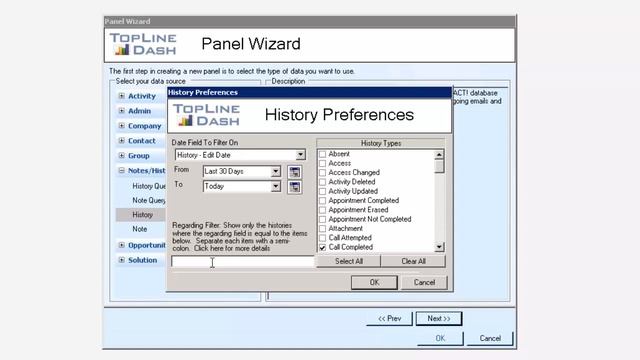Open the regarding filter details help text

pyautogui.click(x=232, y=248)
